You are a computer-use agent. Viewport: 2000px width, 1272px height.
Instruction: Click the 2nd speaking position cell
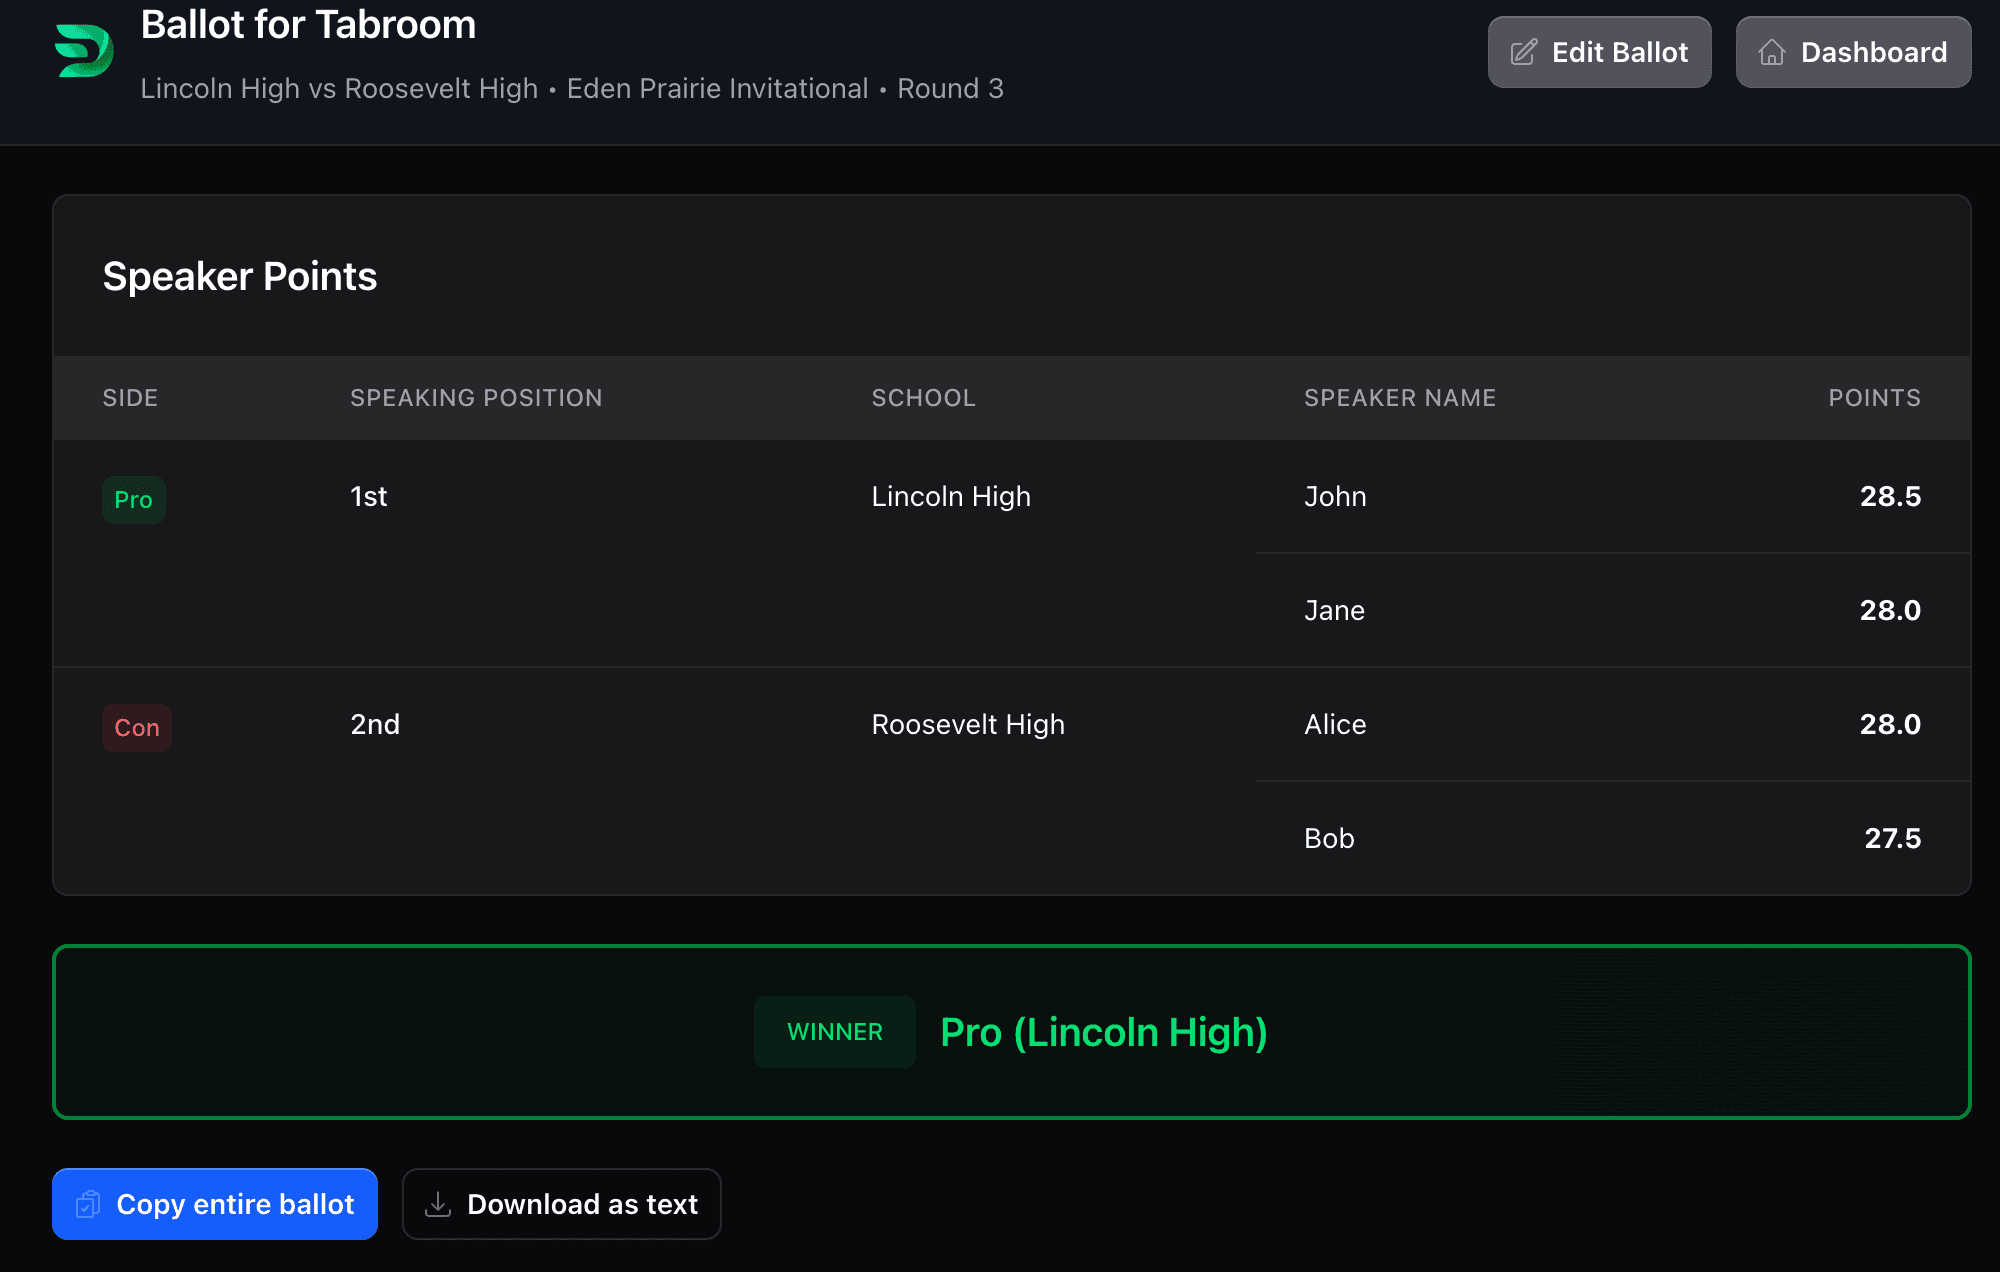[x=375, y=725]
